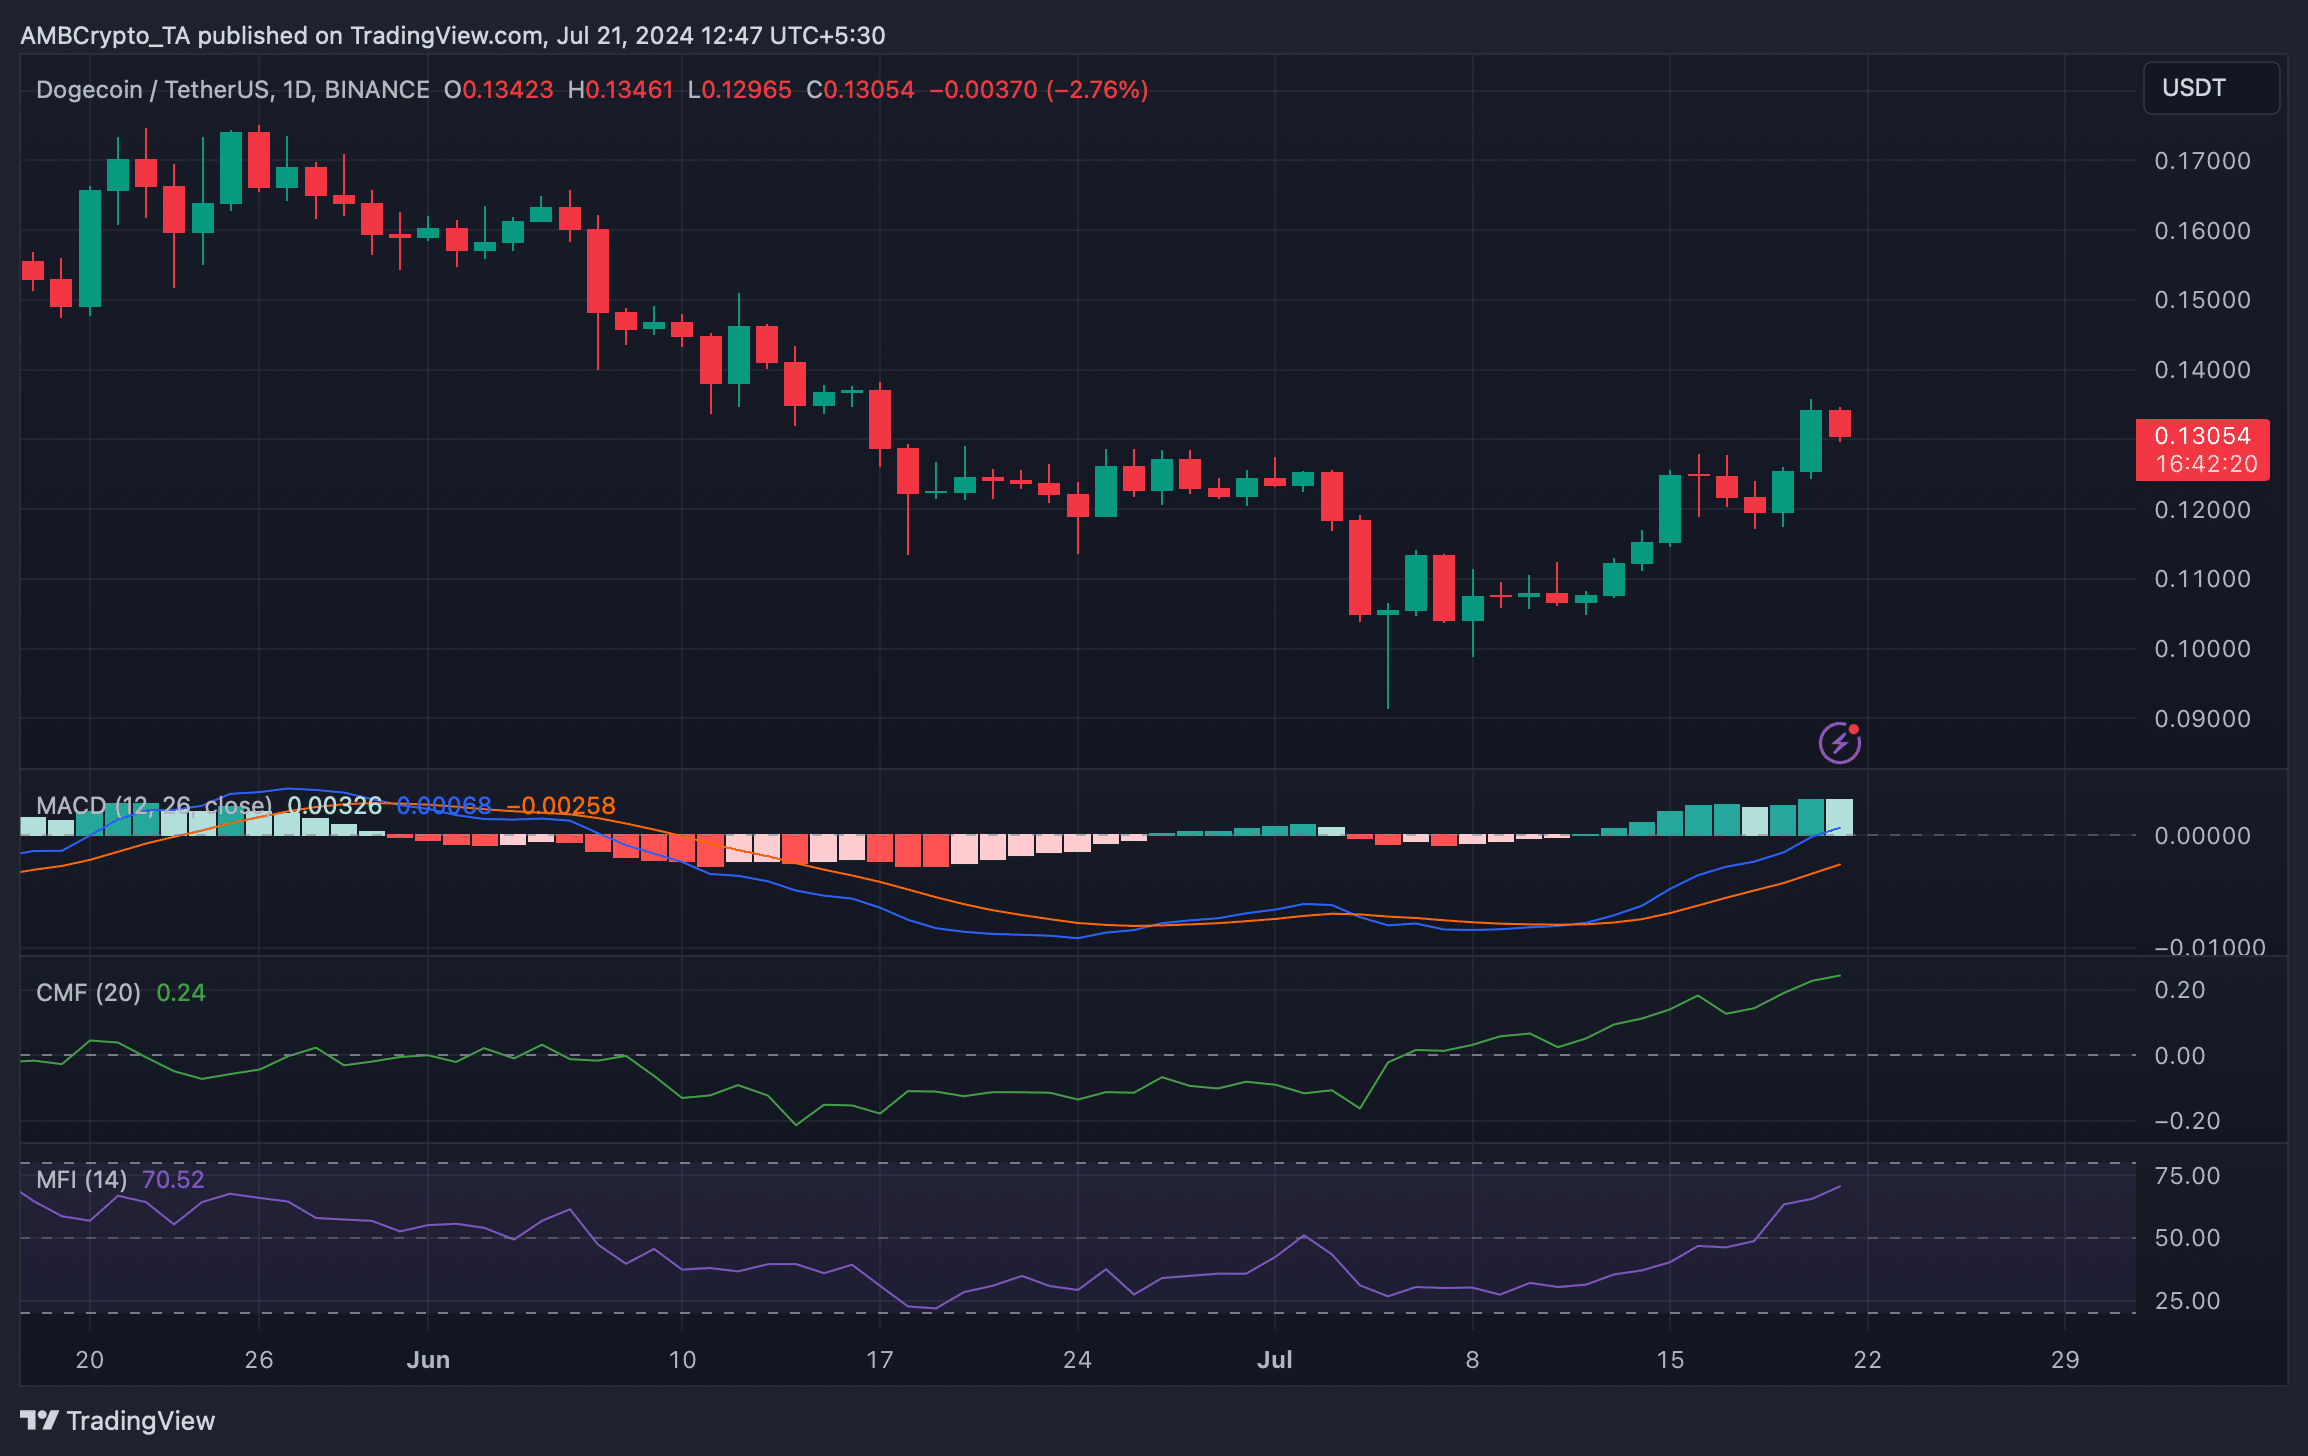Image resolution: width=2308 pixels, height=1456 pixels.
Task: Click the purple lightning bolt flash icon
Action: tap(1839, 743)
